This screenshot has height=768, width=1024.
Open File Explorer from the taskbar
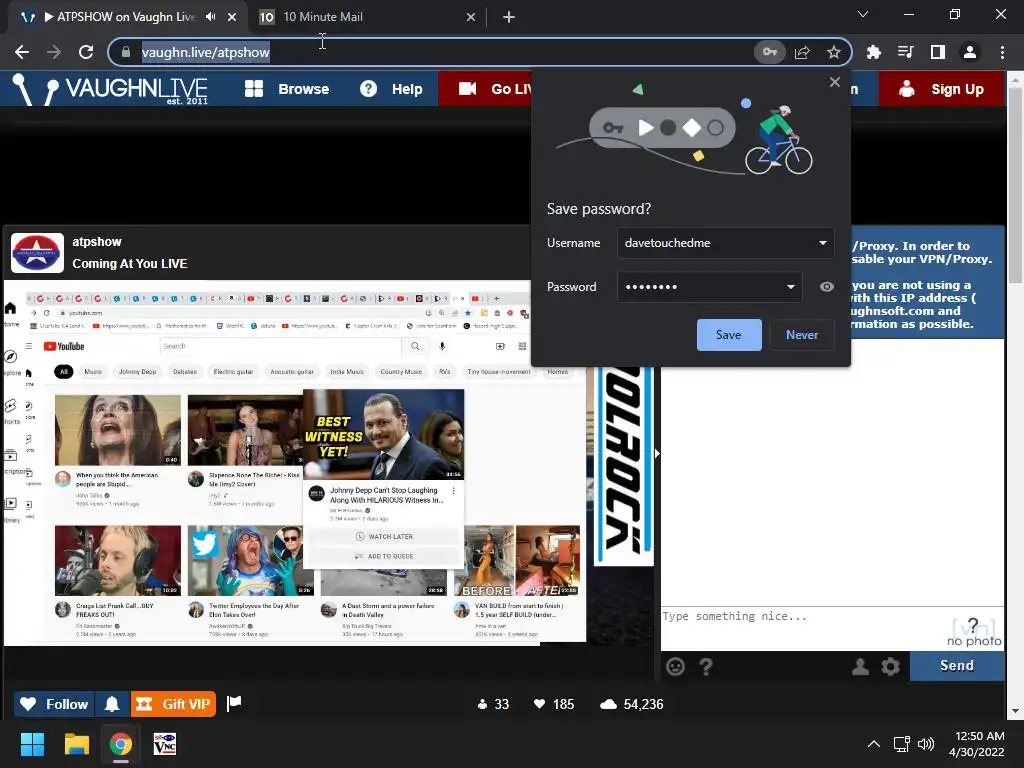76,744
